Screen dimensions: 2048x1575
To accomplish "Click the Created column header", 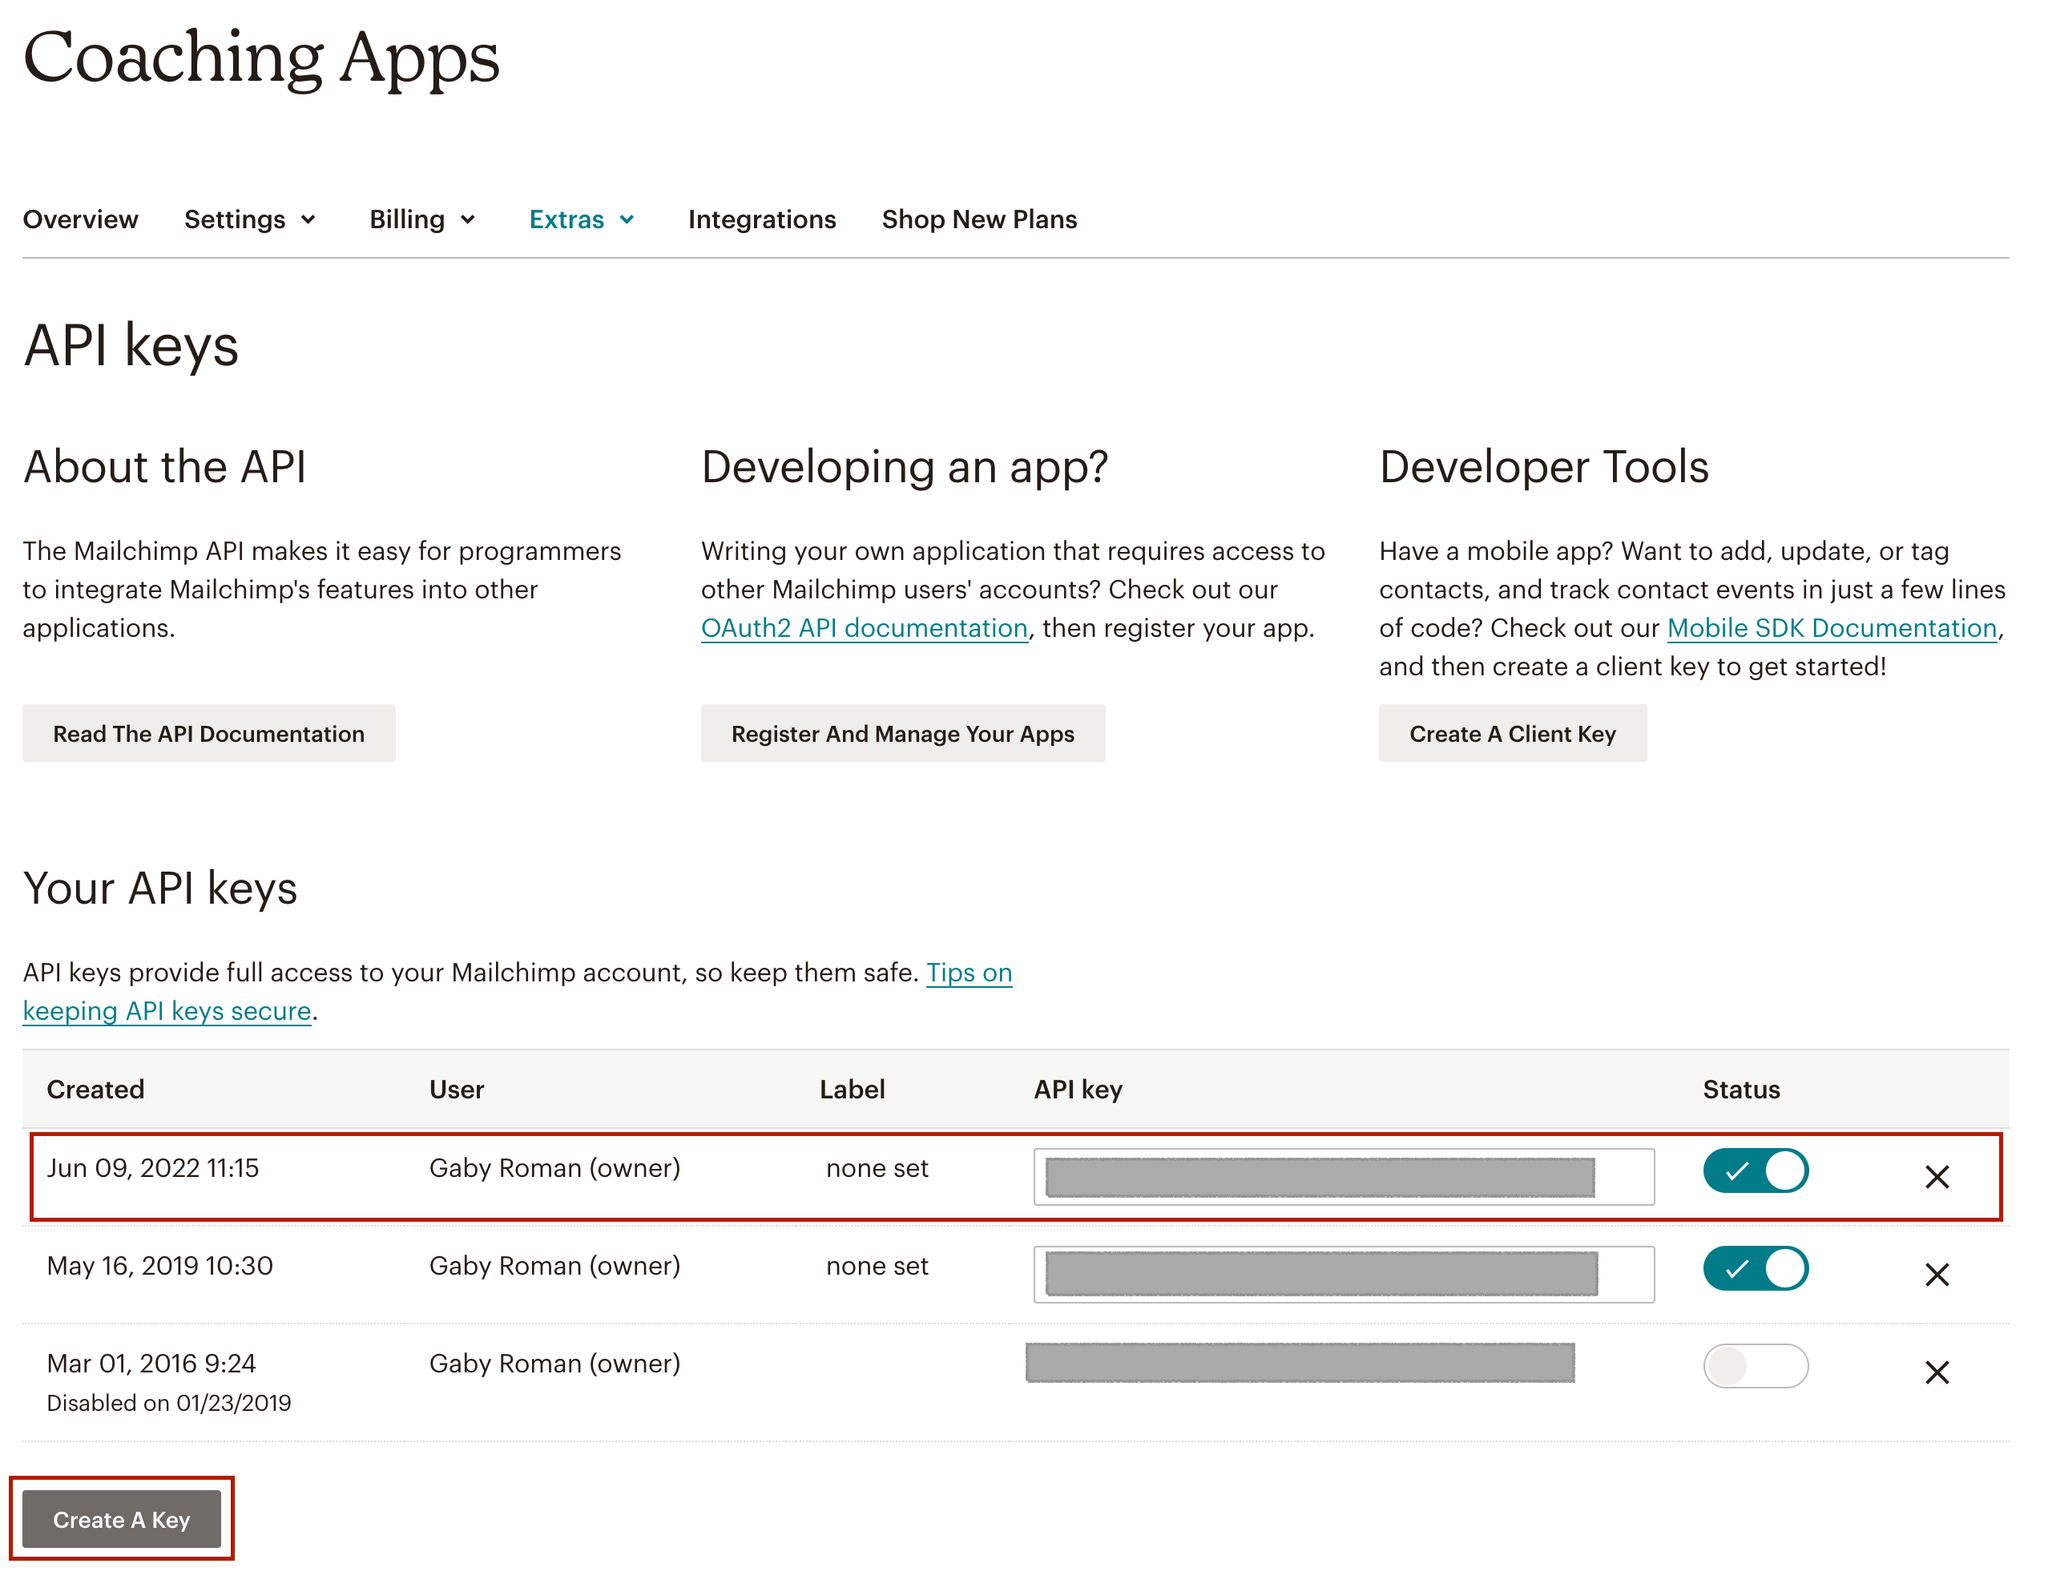I will (95, 1089).
